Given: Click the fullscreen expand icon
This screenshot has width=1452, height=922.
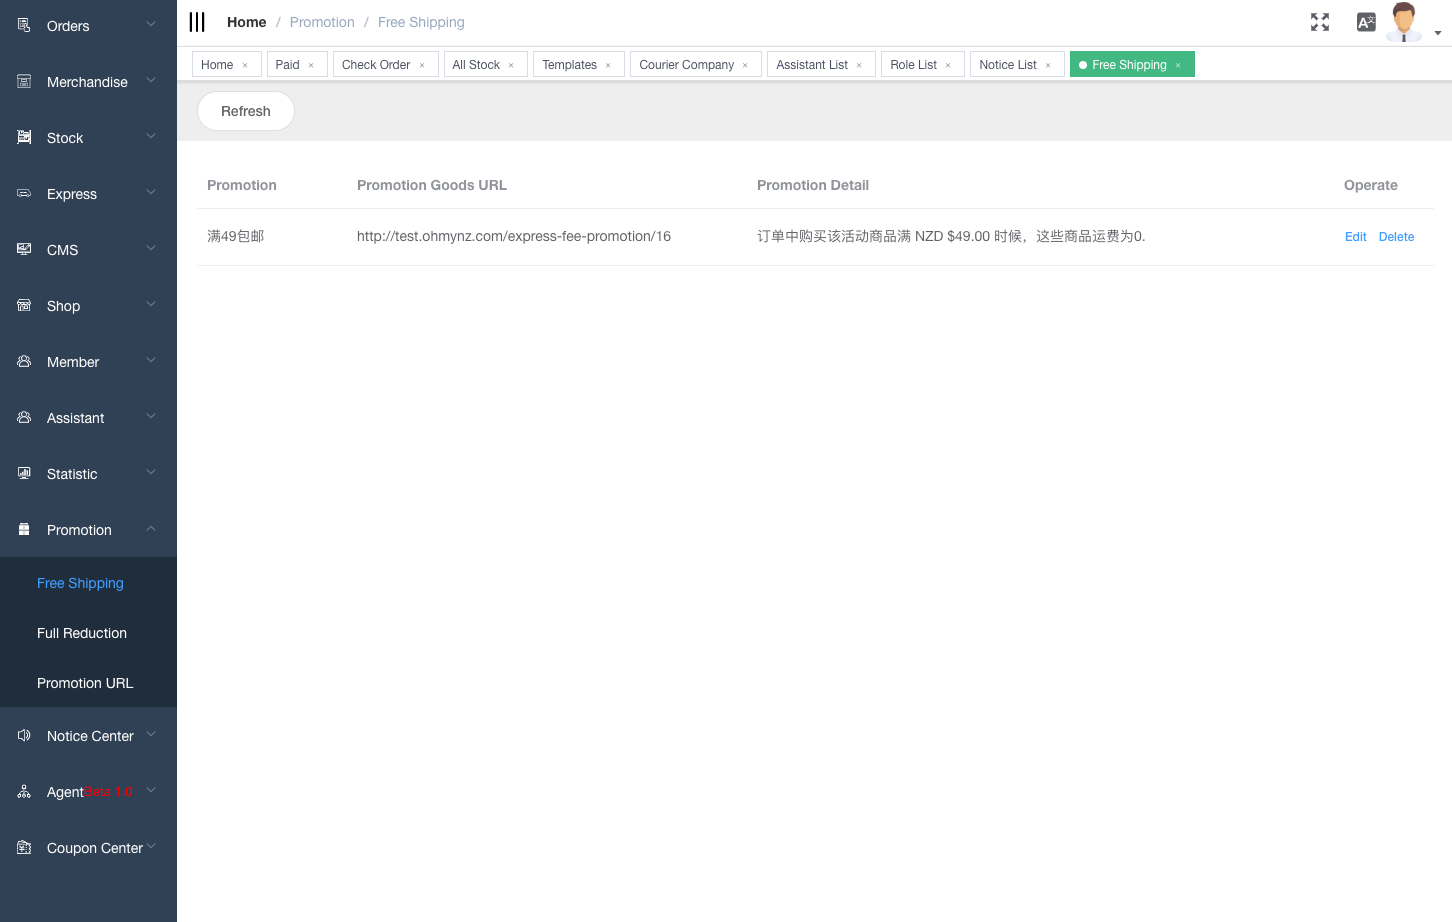Looking at the screenshot, I should [1319, 21].
